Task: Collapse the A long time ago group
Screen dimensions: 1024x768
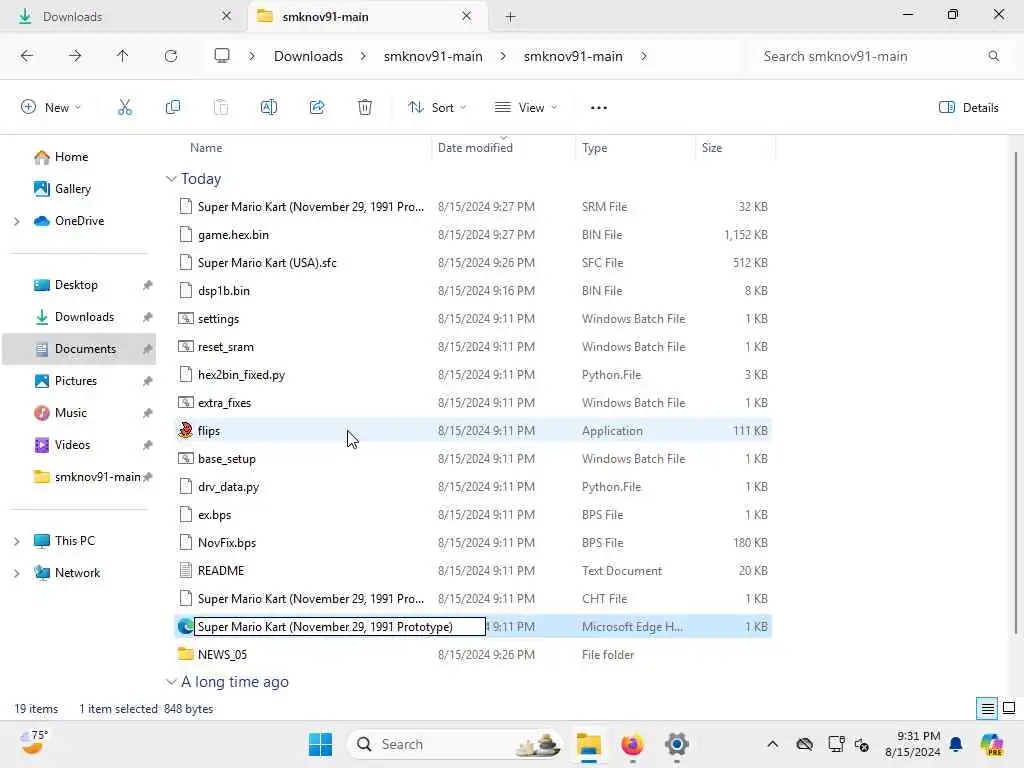Action: (171, 682)
